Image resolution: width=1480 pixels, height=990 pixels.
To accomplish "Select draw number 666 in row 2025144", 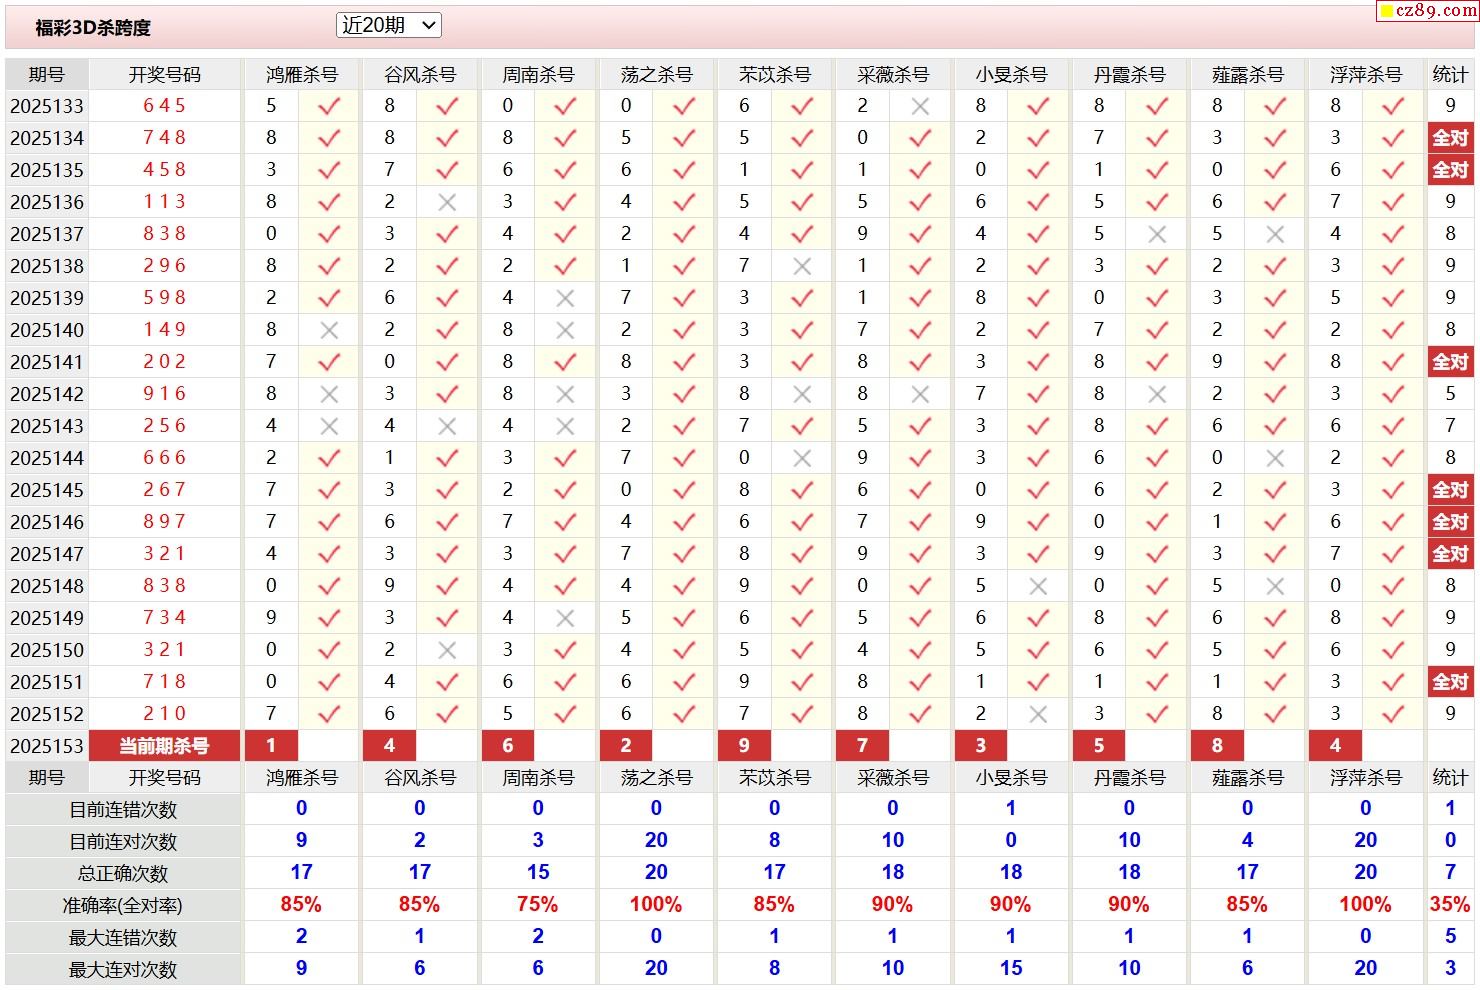I will point(164,457).
